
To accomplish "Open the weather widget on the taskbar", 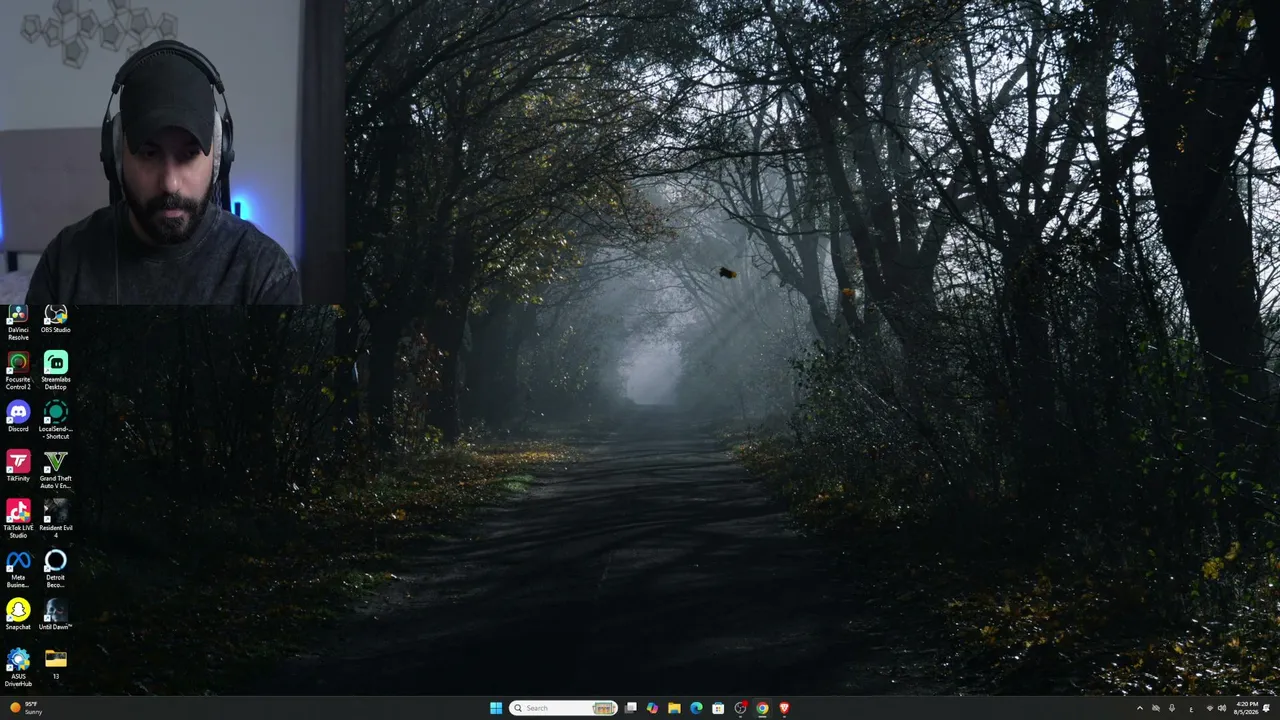I will pos(27,708).
